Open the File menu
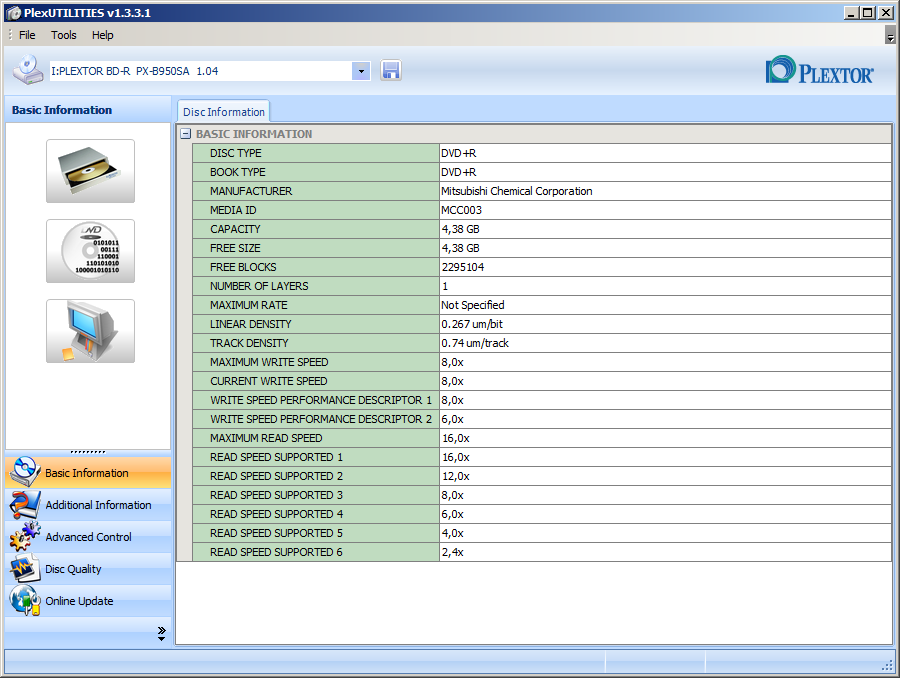Screen dimensions: 900x678 pyautogui.click(x=27, y=35)
